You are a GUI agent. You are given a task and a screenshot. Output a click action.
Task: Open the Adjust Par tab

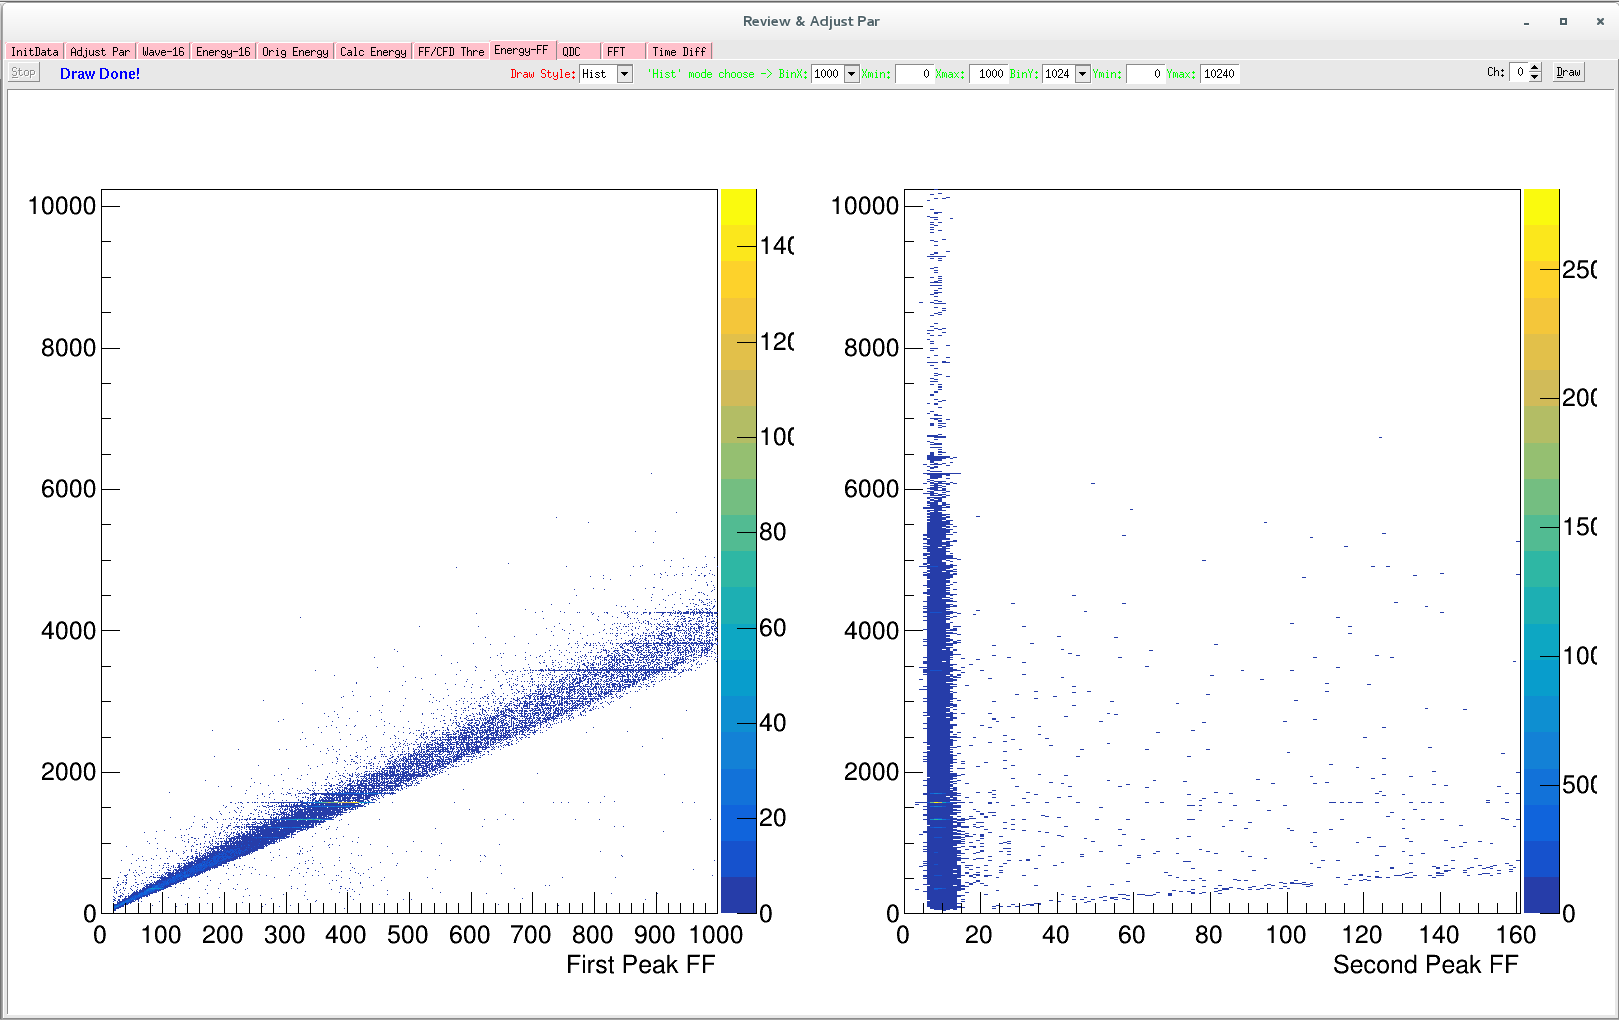pyautogui.click(x=100, y=52)
